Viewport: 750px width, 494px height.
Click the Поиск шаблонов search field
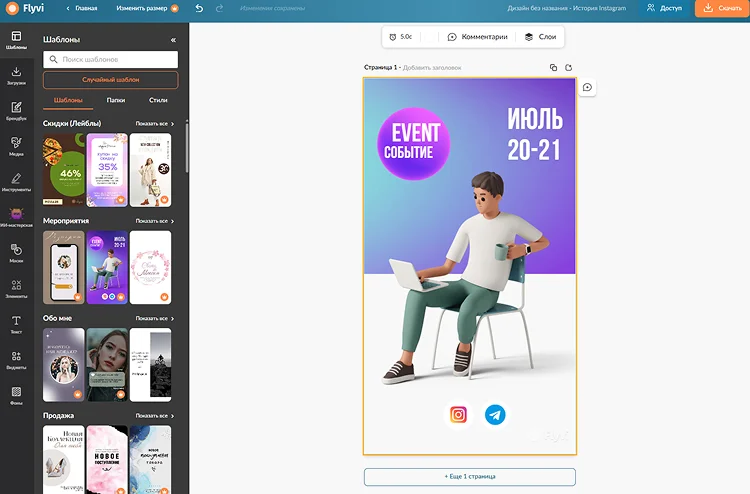[110, 59]
